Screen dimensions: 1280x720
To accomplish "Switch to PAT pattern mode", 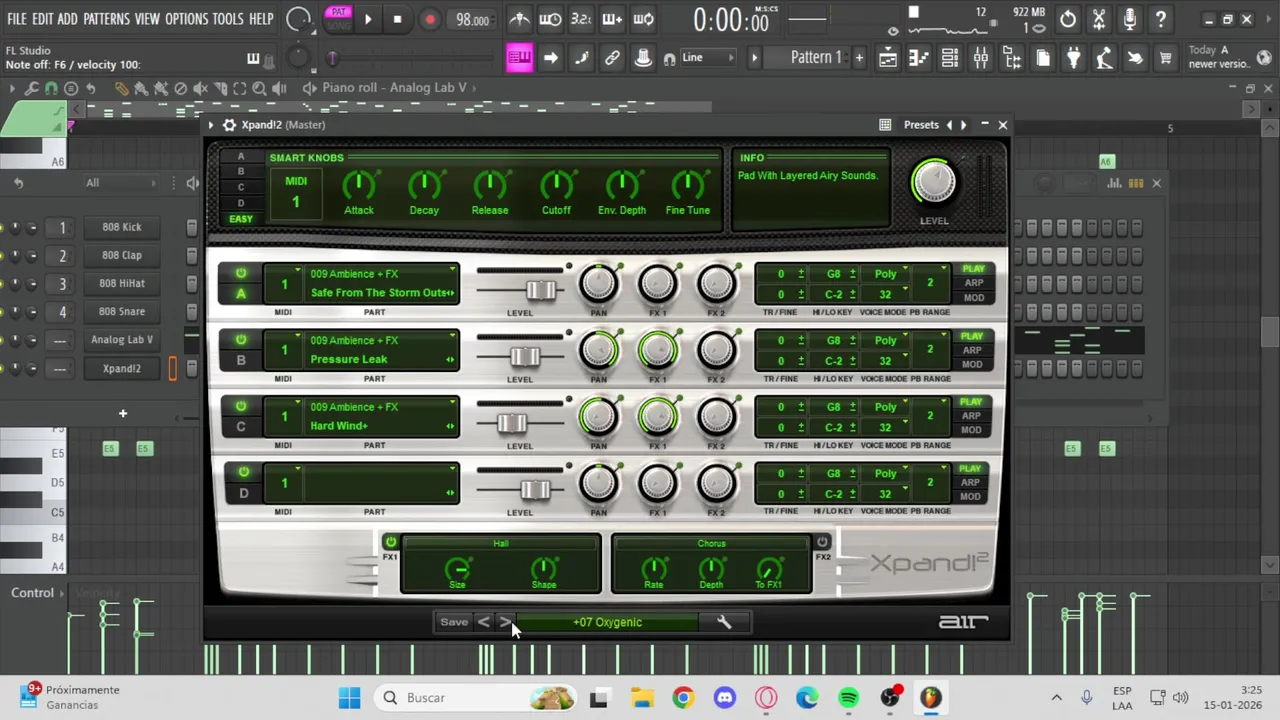I will (x=338, y=12).
